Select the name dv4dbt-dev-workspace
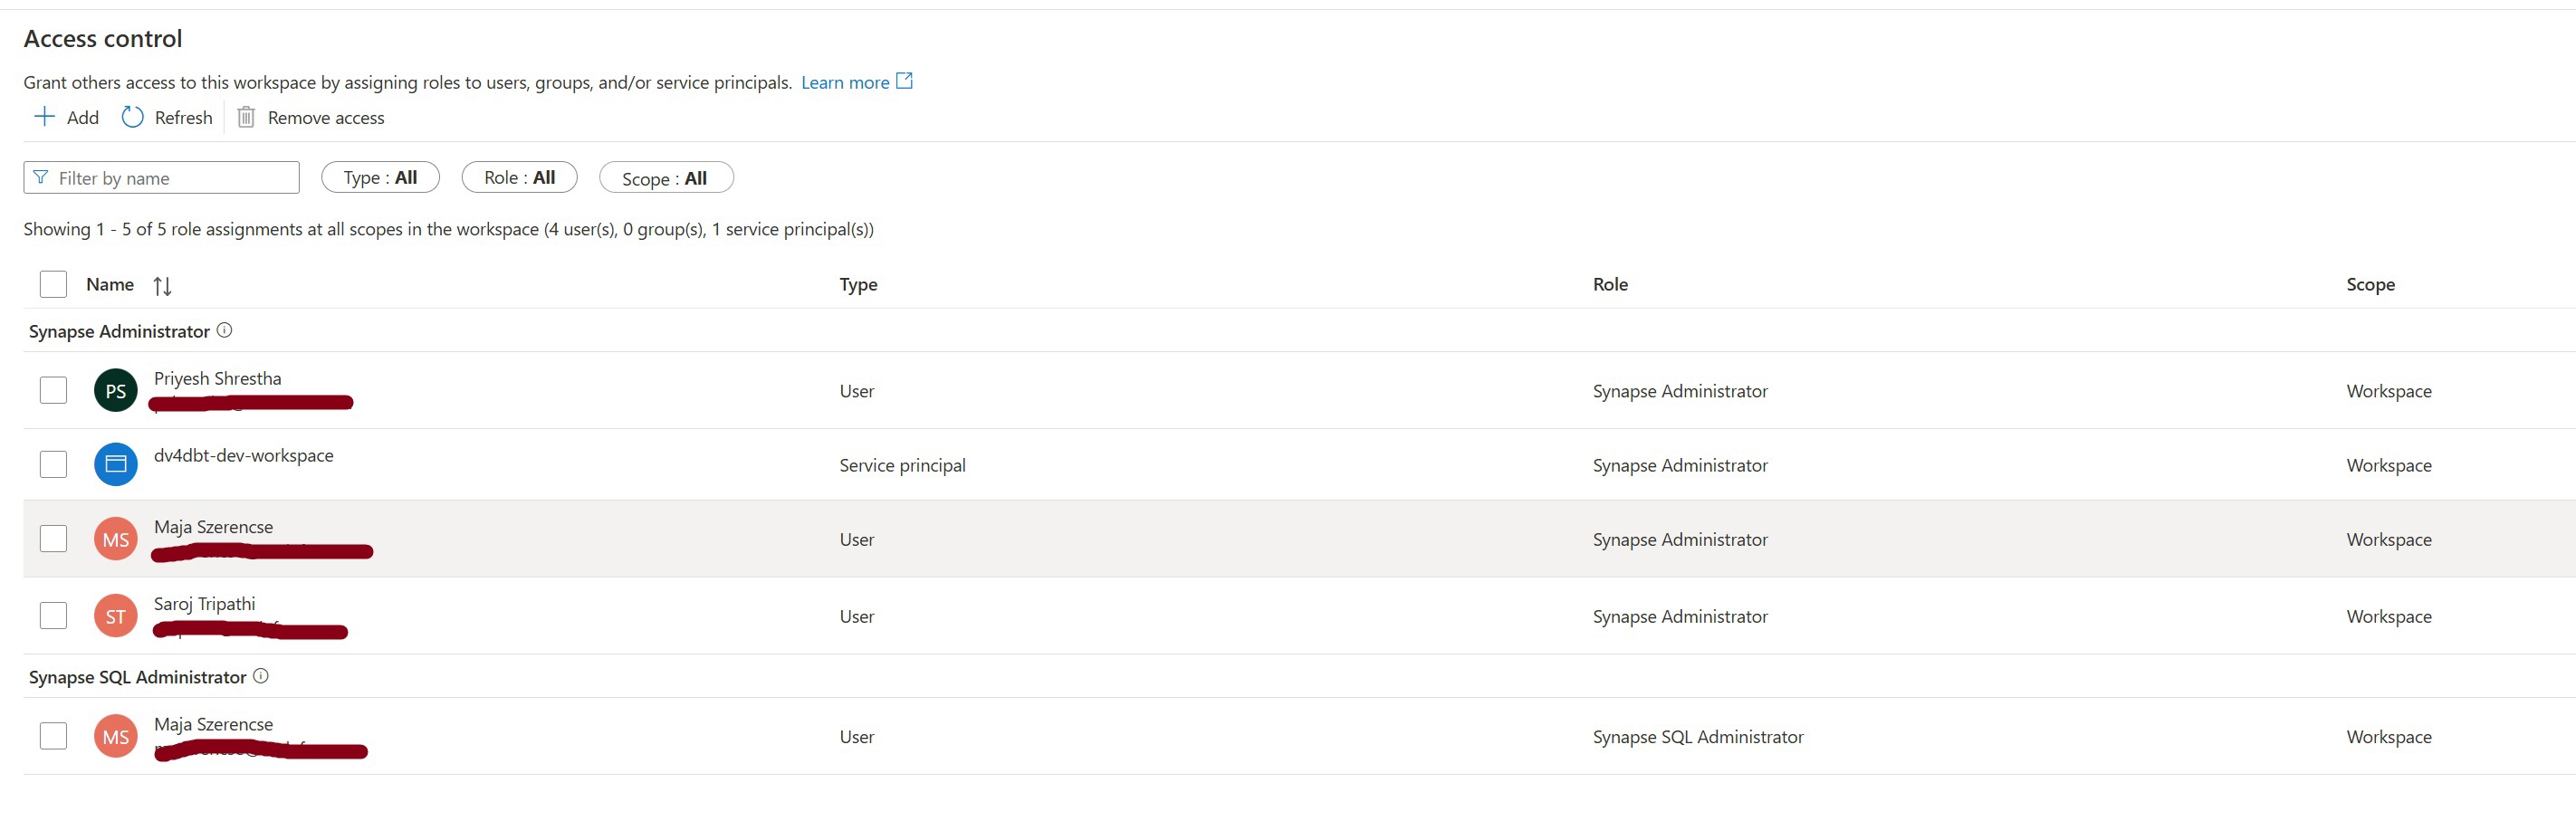 244,455
